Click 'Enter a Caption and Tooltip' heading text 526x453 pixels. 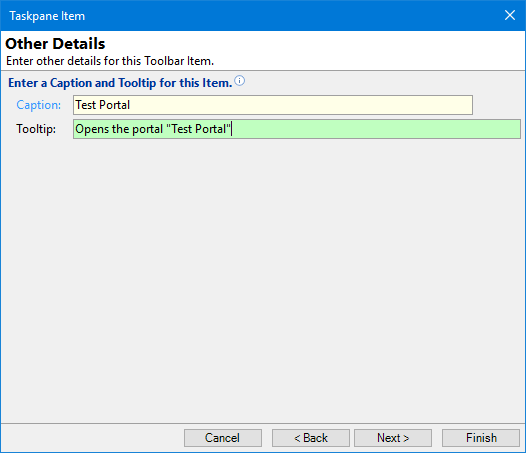[120, 83]
